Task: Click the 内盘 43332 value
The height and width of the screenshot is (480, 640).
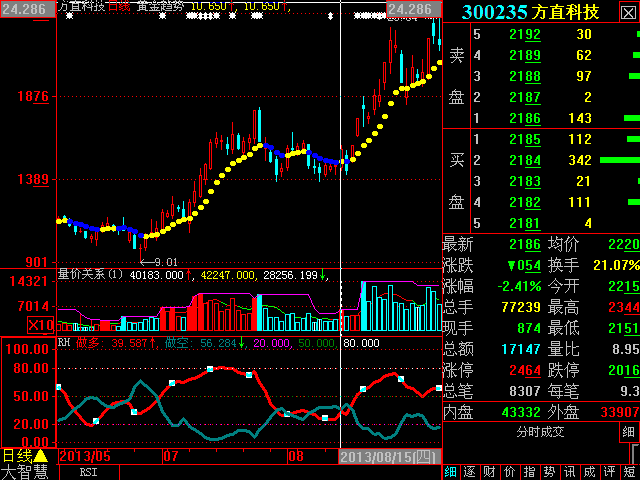Action: coord(521,413)
